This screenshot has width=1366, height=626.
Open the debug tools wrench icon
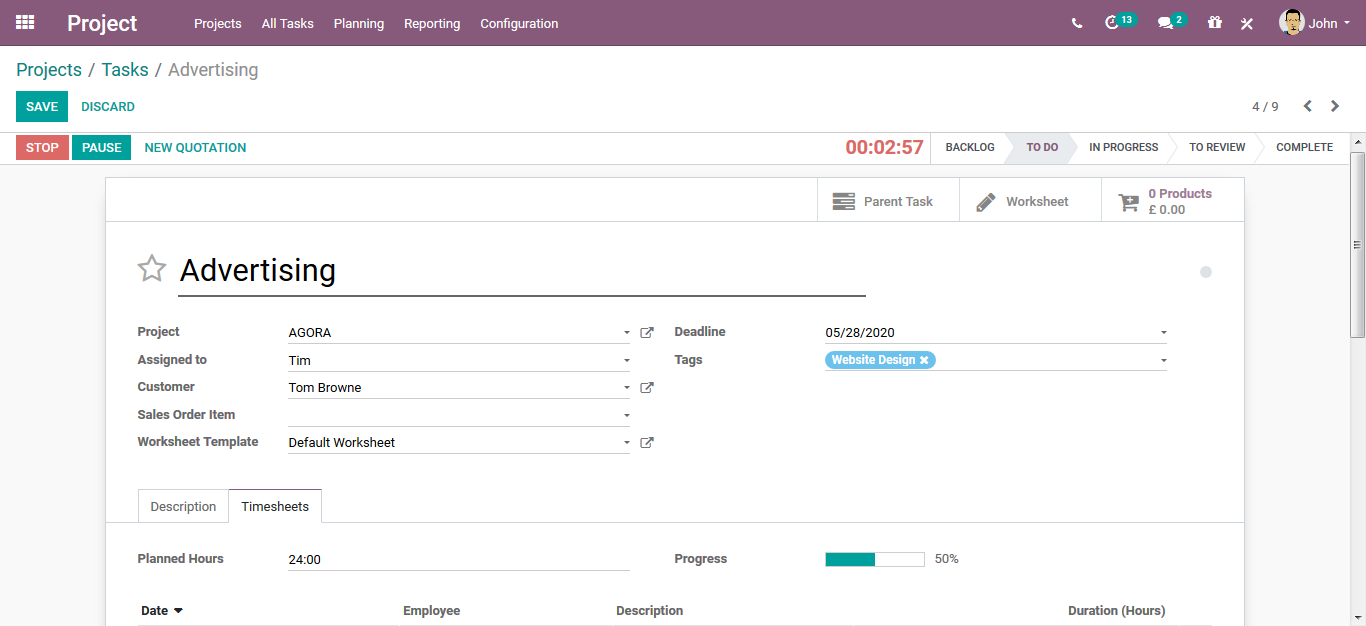pos(1247,23)
